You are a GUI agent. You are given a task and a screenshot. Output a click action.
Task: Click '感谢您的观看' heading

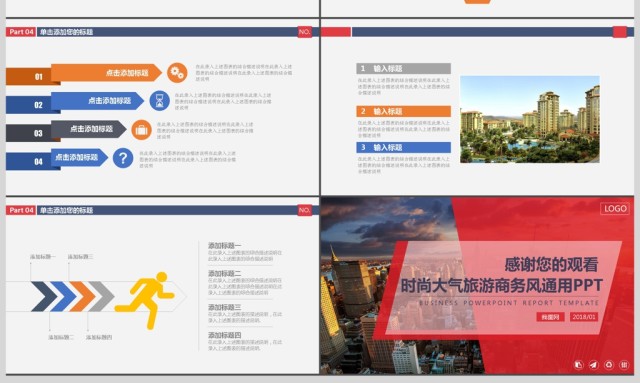pos(551,265)
